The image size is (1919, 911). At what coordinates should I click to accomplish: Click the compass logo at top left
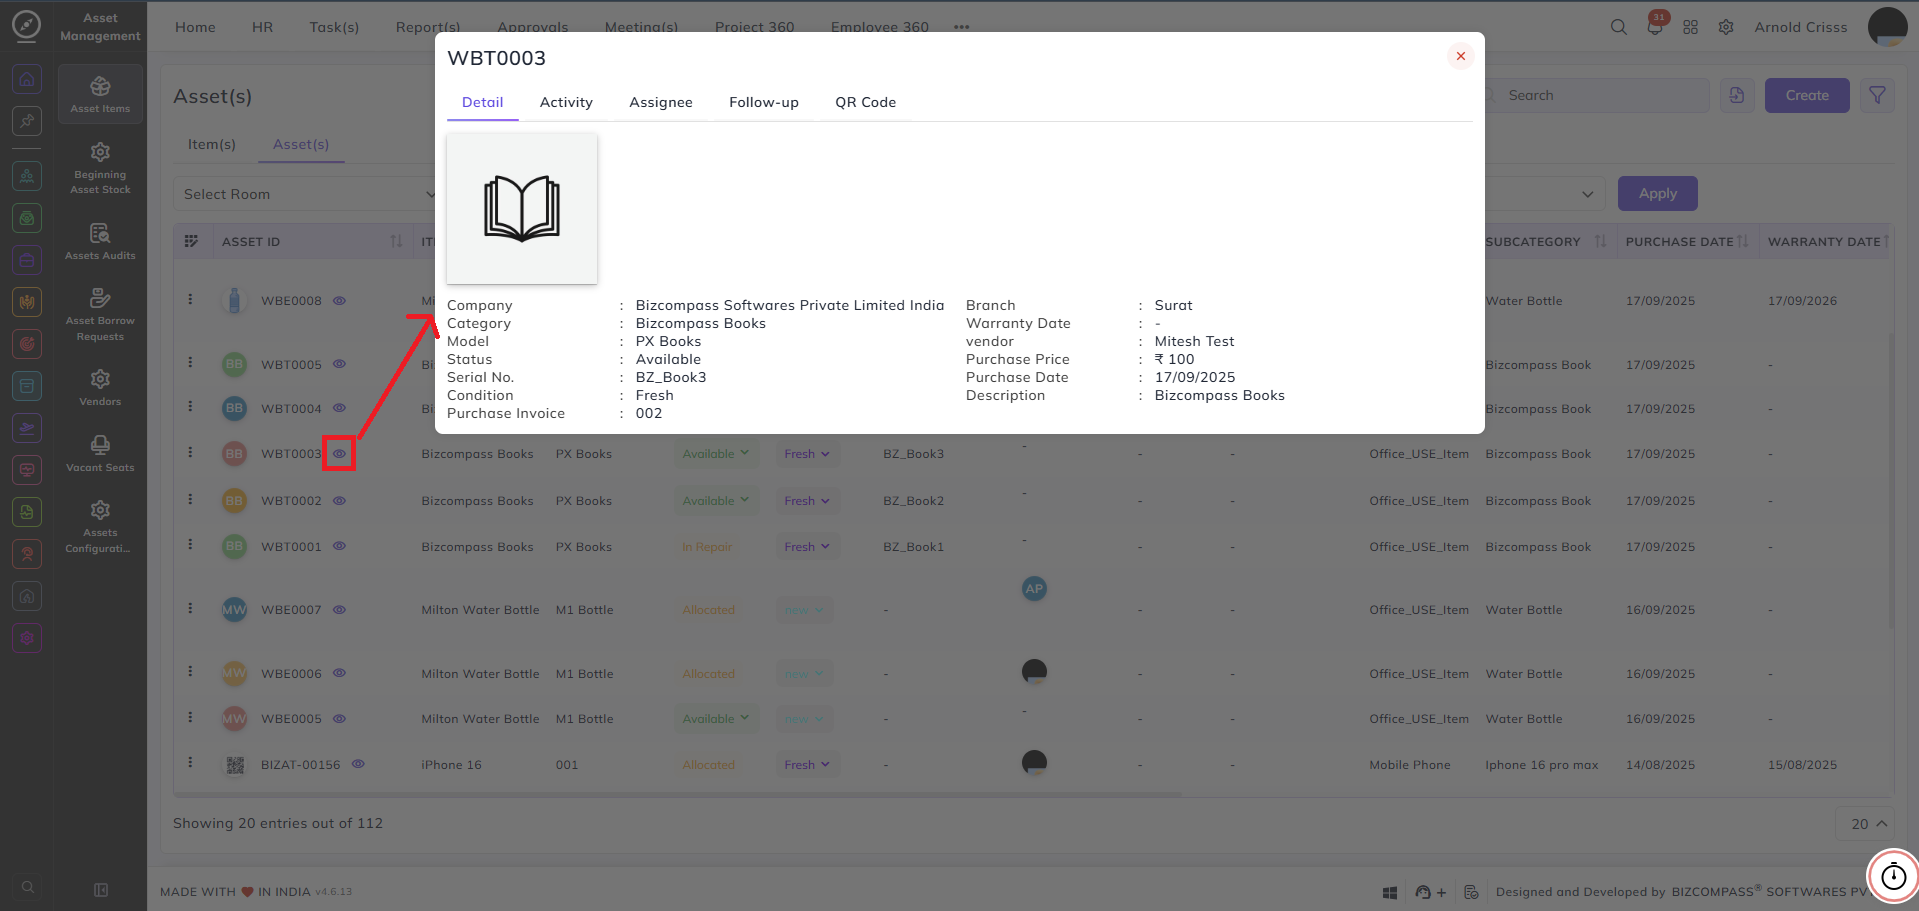[27, 26]
